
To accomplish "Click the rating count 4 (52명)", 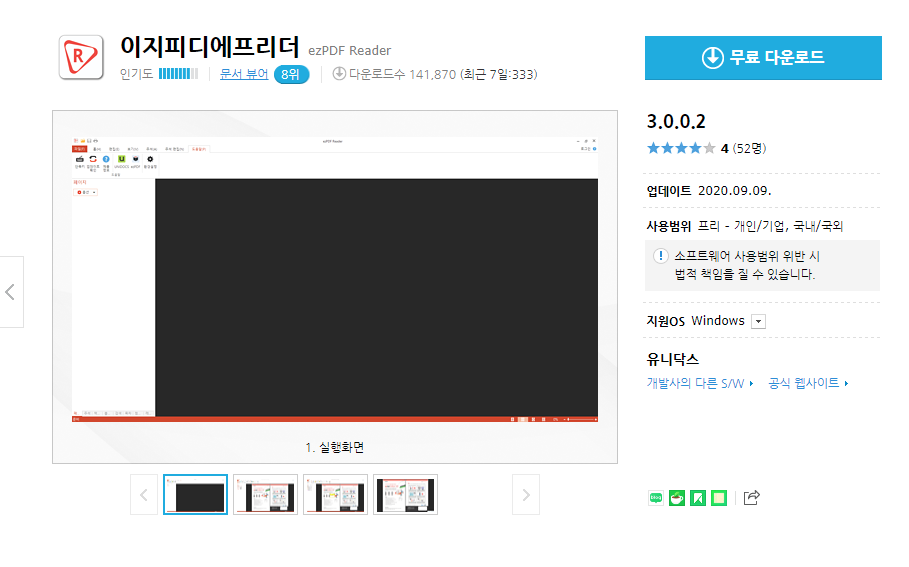I will (x=744, y=148).
